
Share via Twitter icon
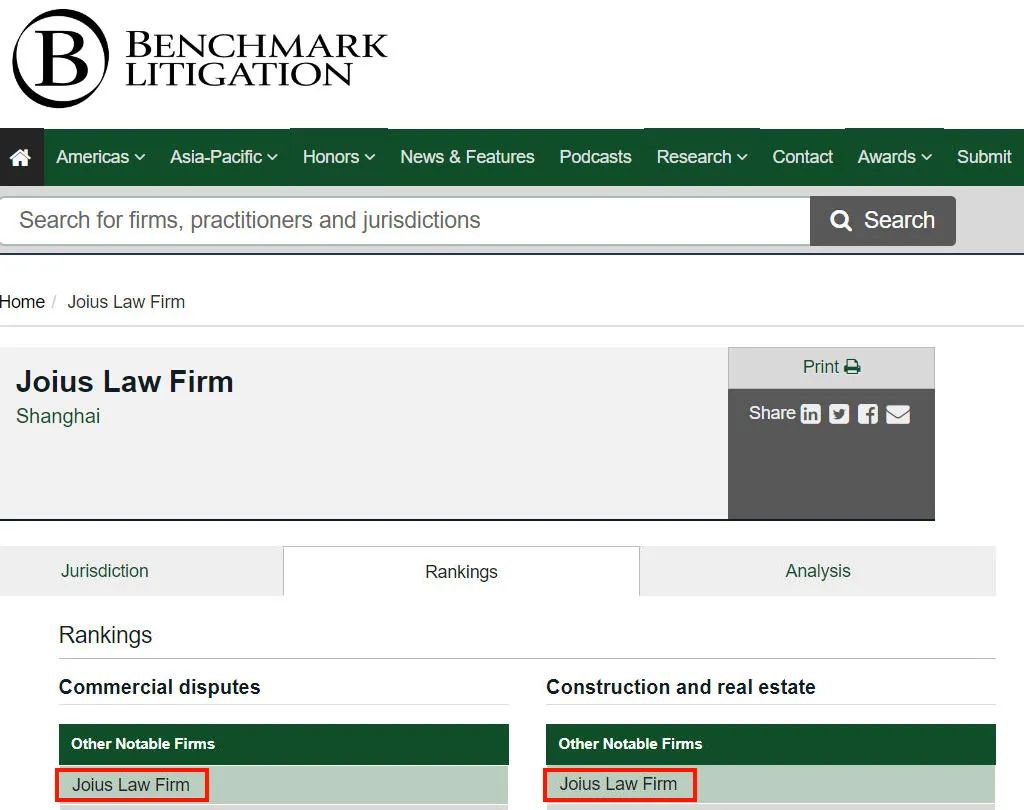point(839,414)
